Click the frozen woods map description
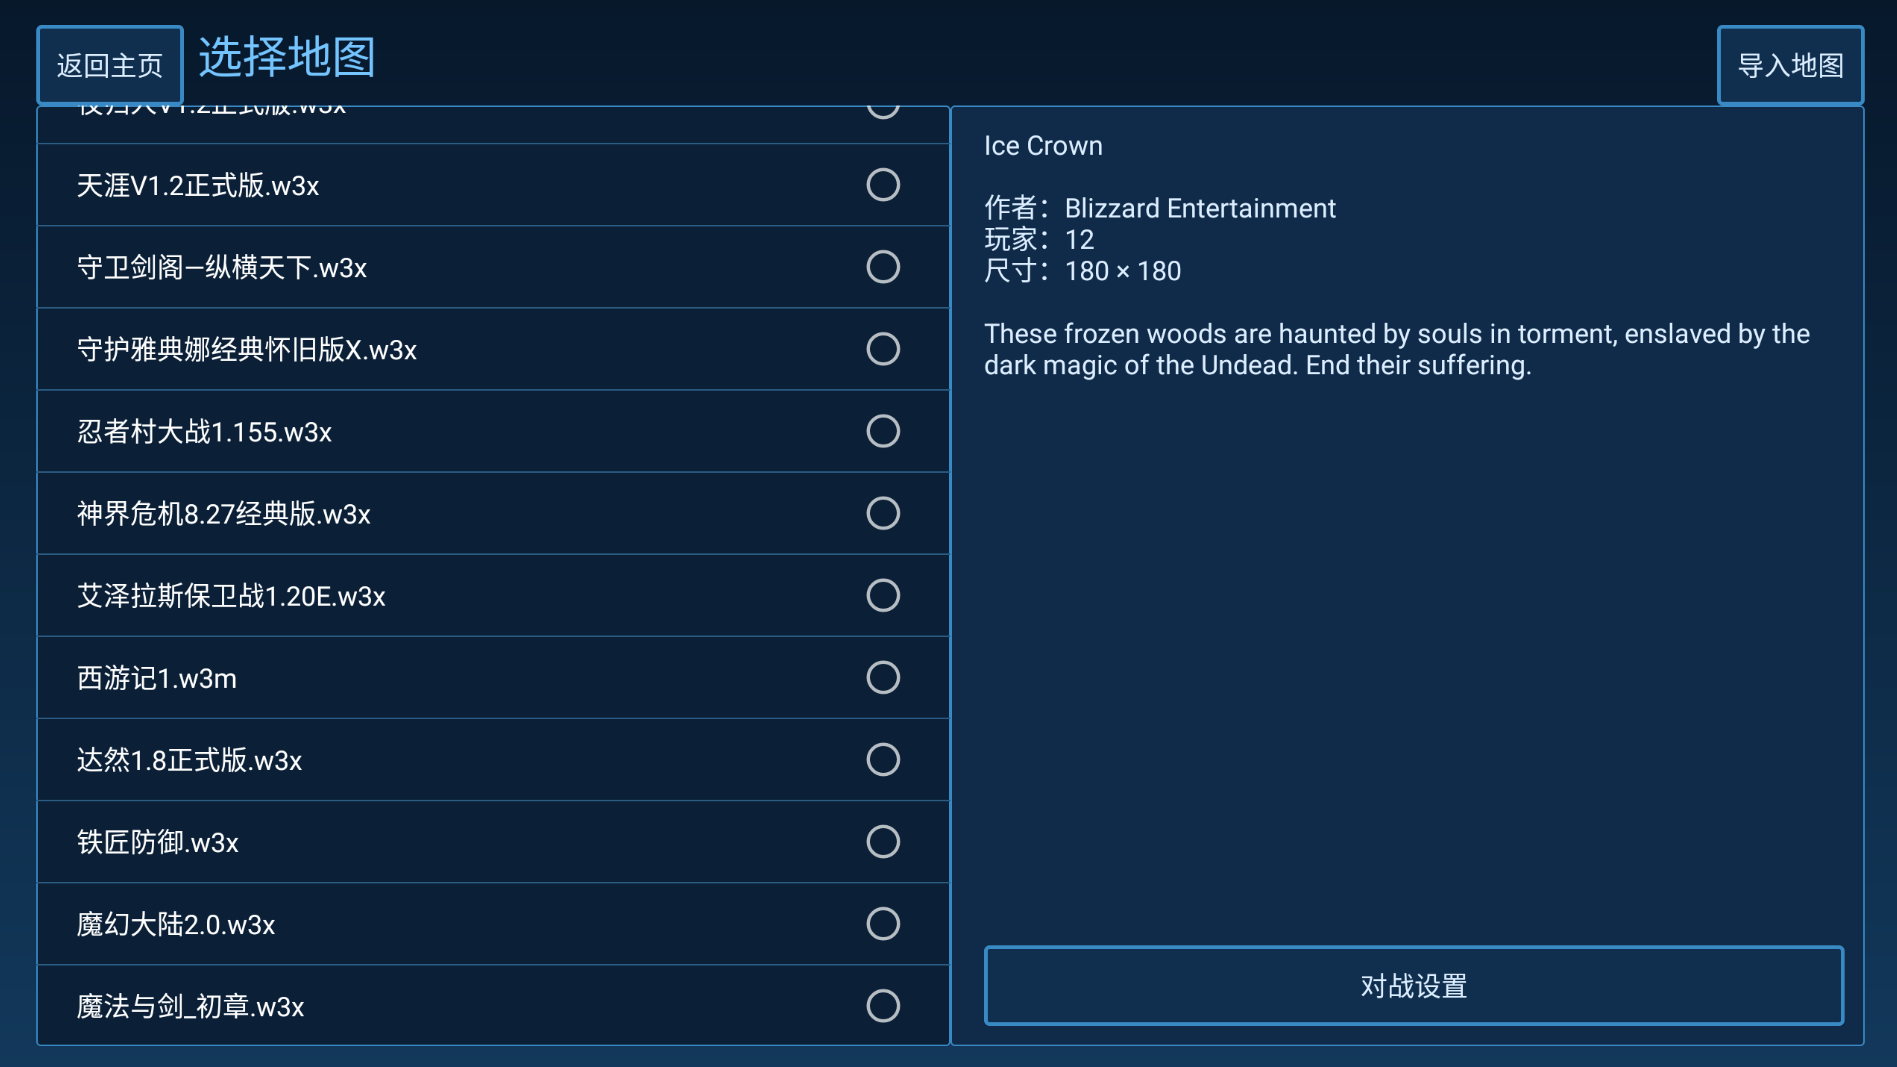 point(1397,349)
